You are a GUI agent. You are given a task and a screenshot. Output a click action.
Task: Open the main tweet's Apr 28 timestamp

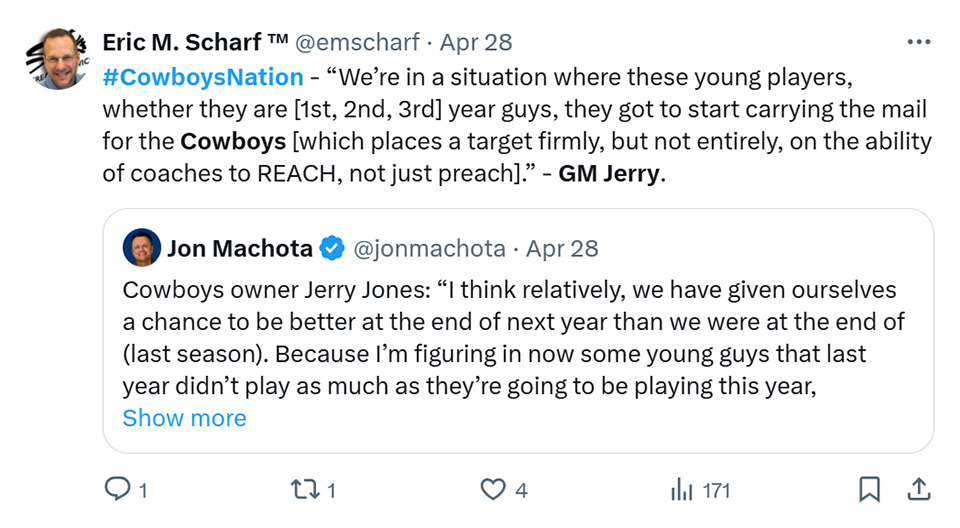pyautogui.click(x=476, y=42)
